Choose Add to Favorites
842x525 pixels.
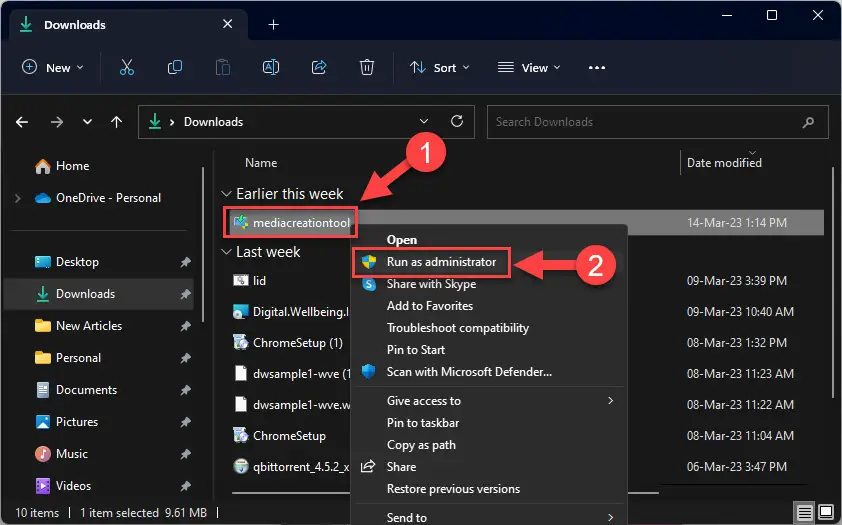[489, 306]
